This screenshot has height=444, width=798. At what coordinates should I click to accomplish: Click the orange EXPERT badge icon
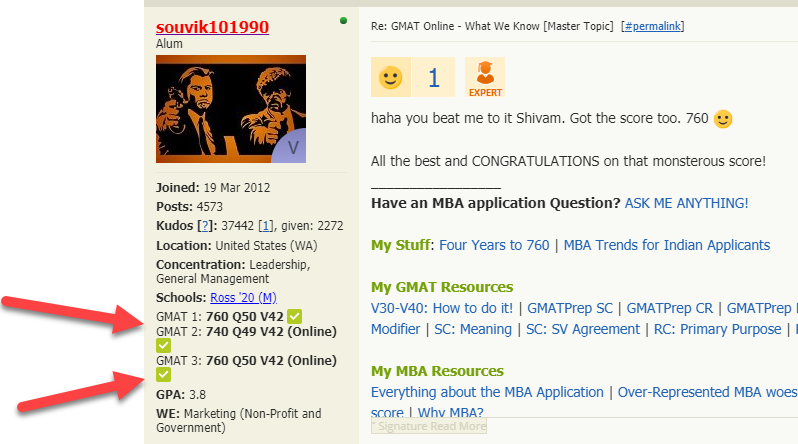click(x=485, y=78)
